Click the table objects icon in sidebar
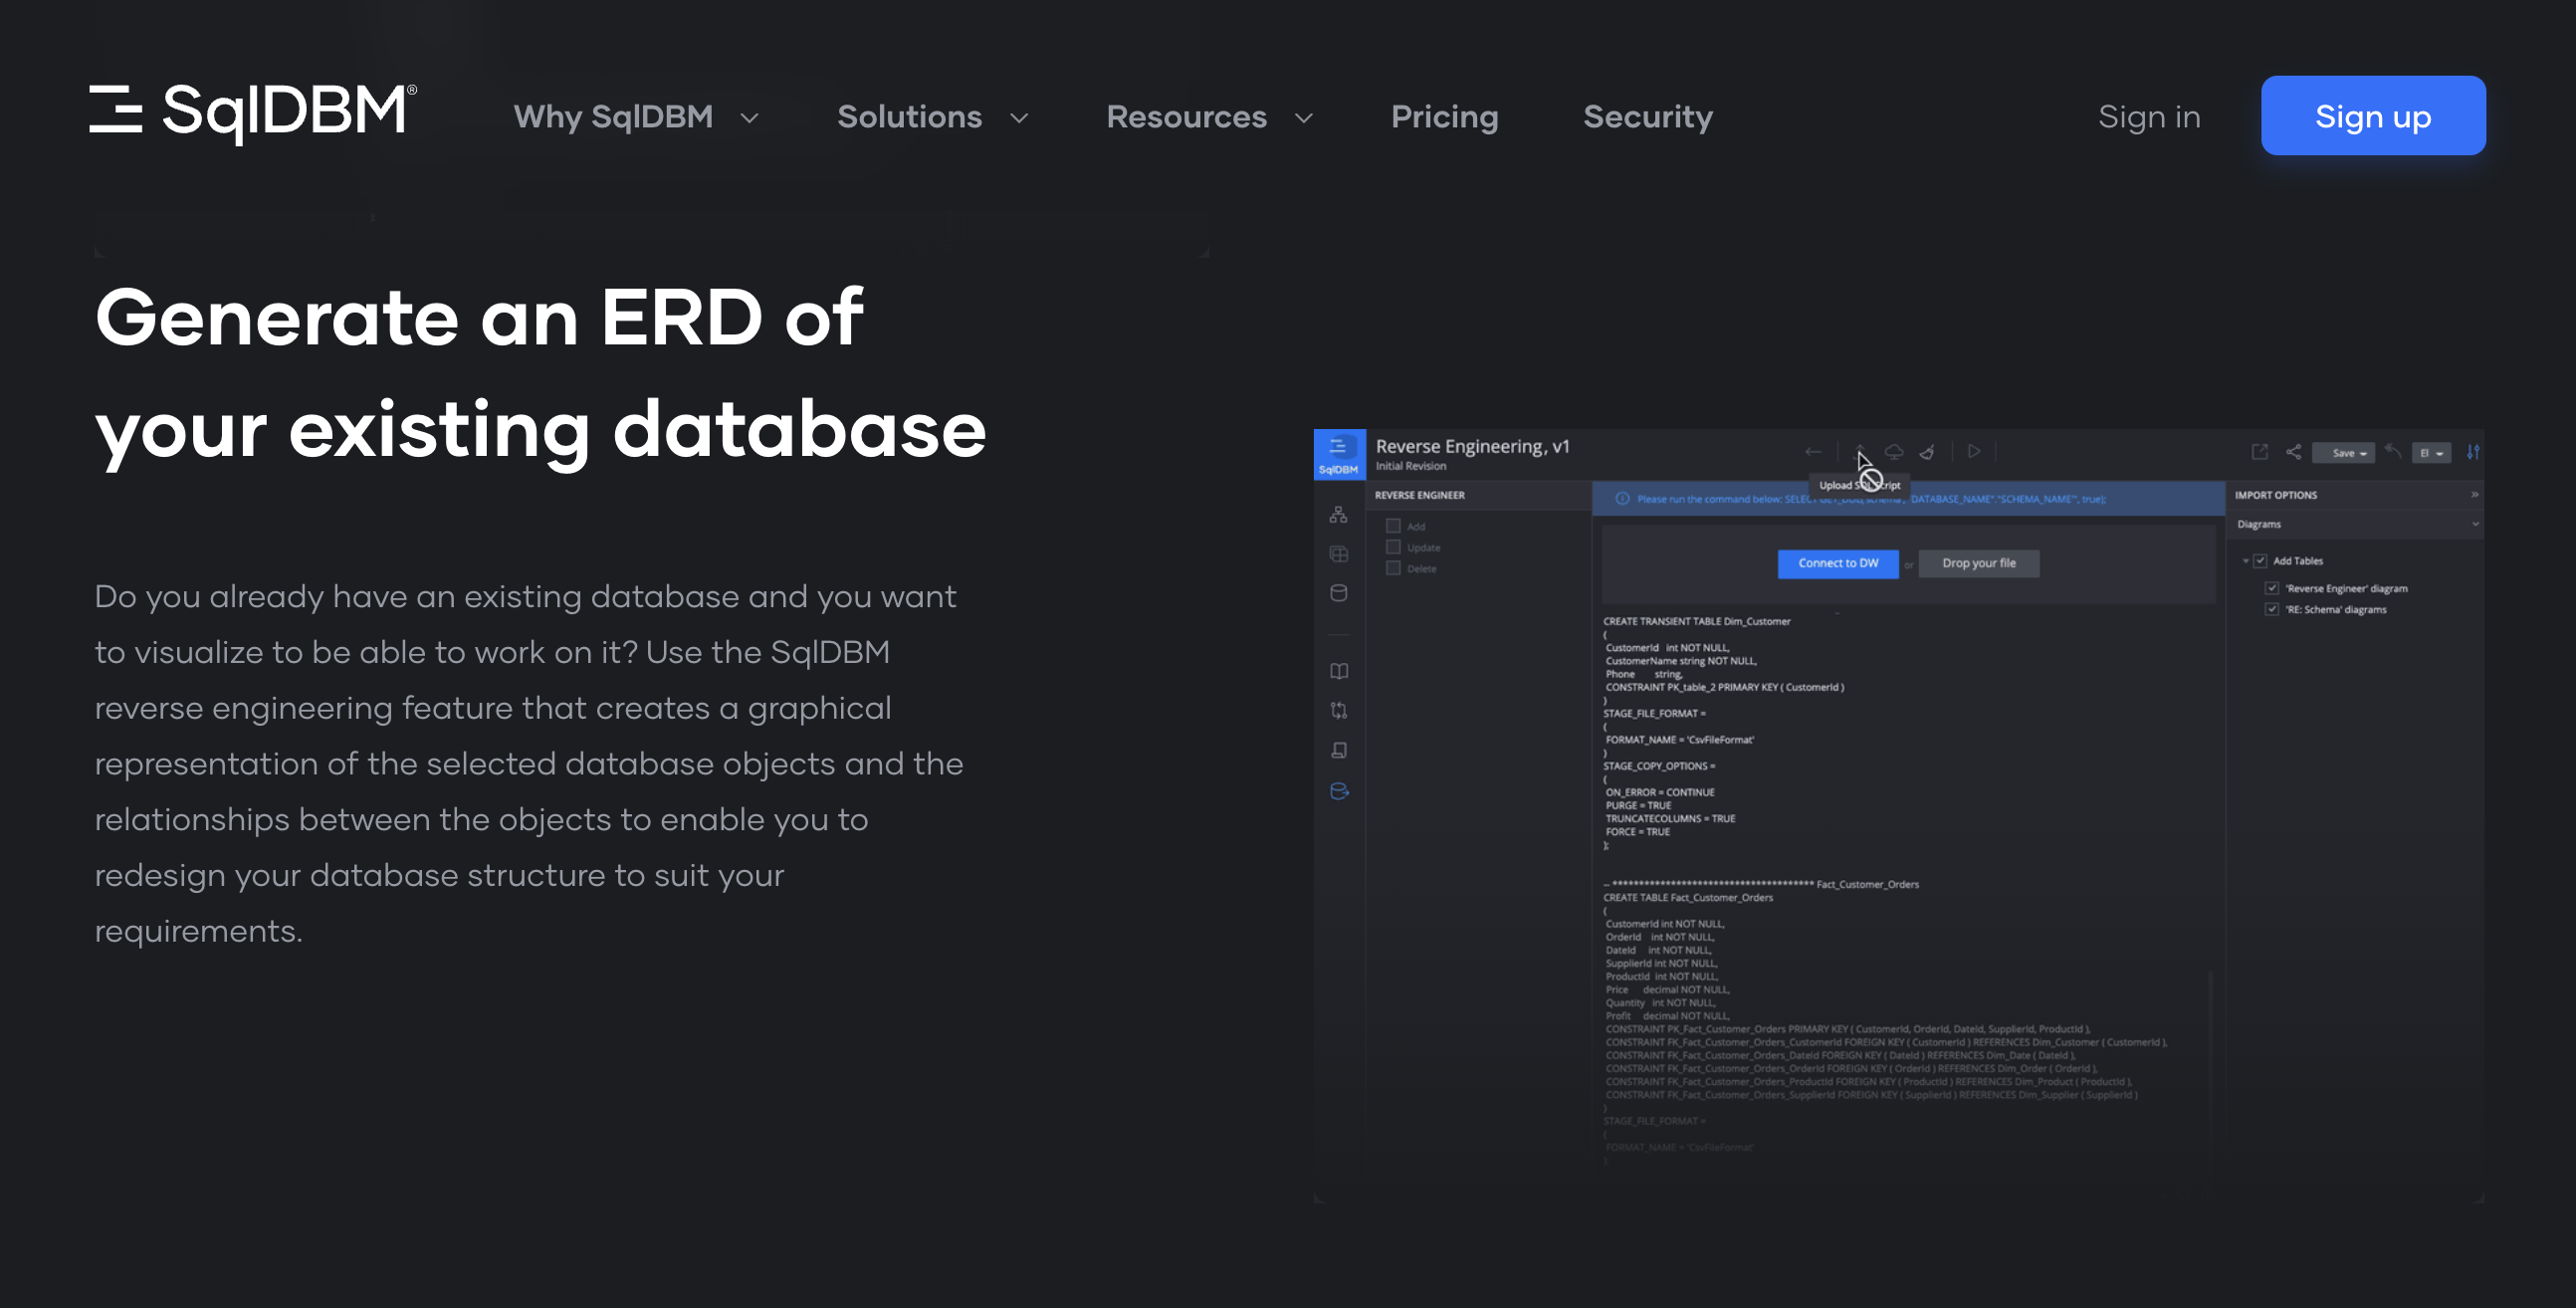Screen dimensions: 2576x1308 pyautogui.click(x=1338, y=553)
